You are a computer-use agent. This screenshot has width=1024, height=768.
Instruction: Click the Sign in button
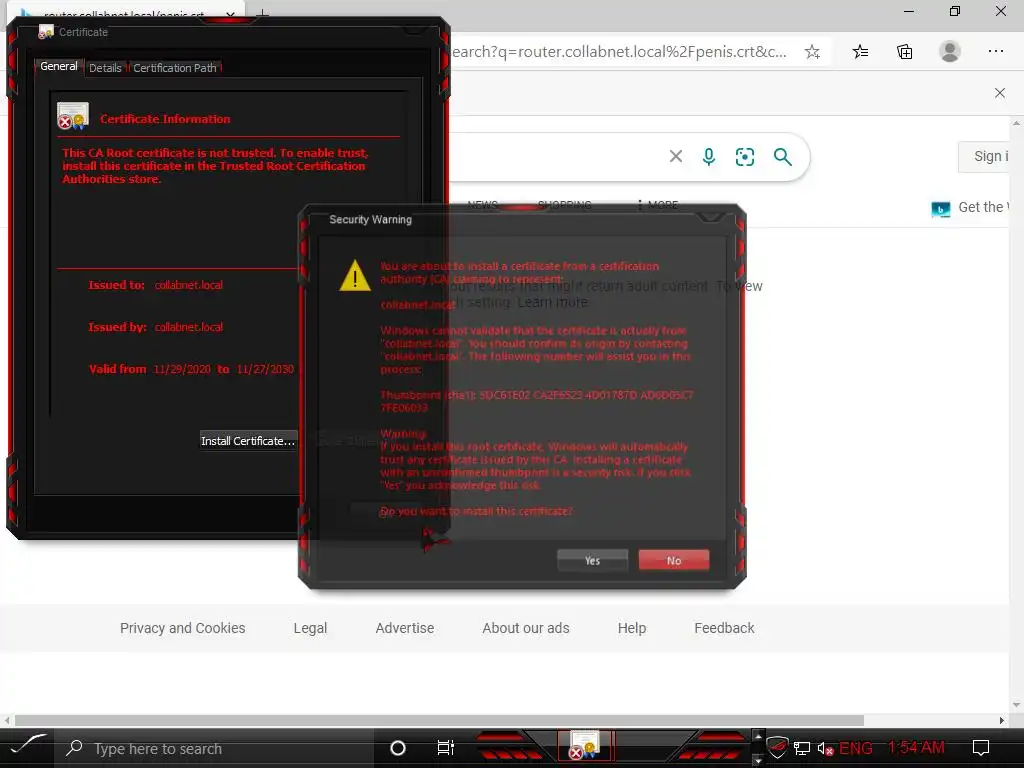(984, 157)
